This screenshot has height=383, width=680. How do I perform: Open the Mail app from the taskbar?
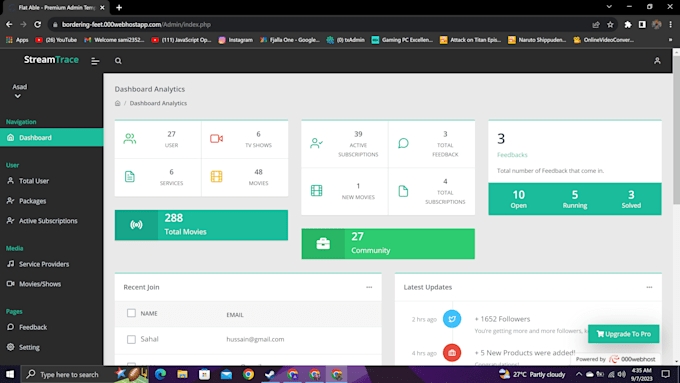pyautogui.click(x=226, y=374)
